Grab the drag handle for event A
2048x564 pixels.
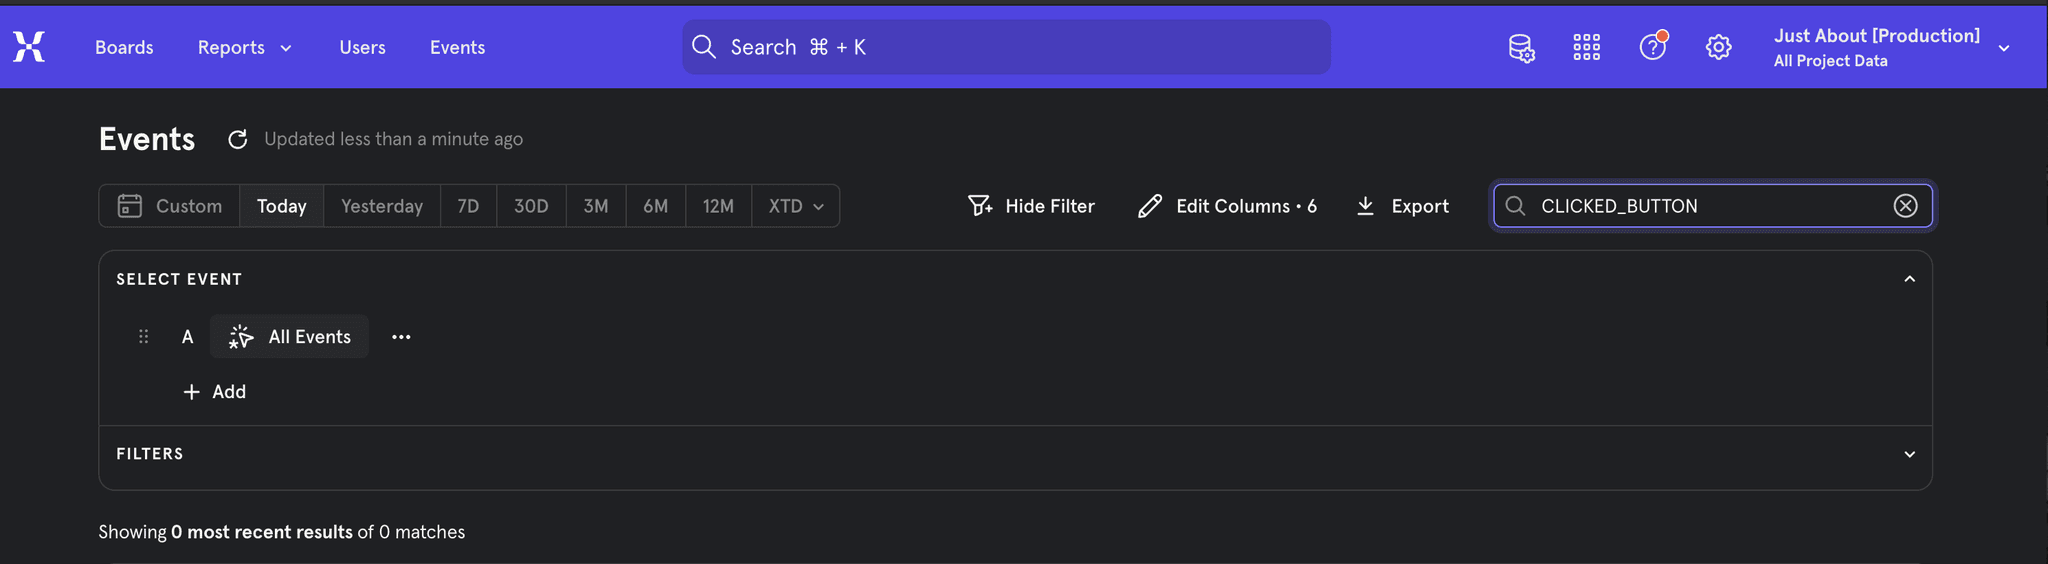tap(143, 337)
